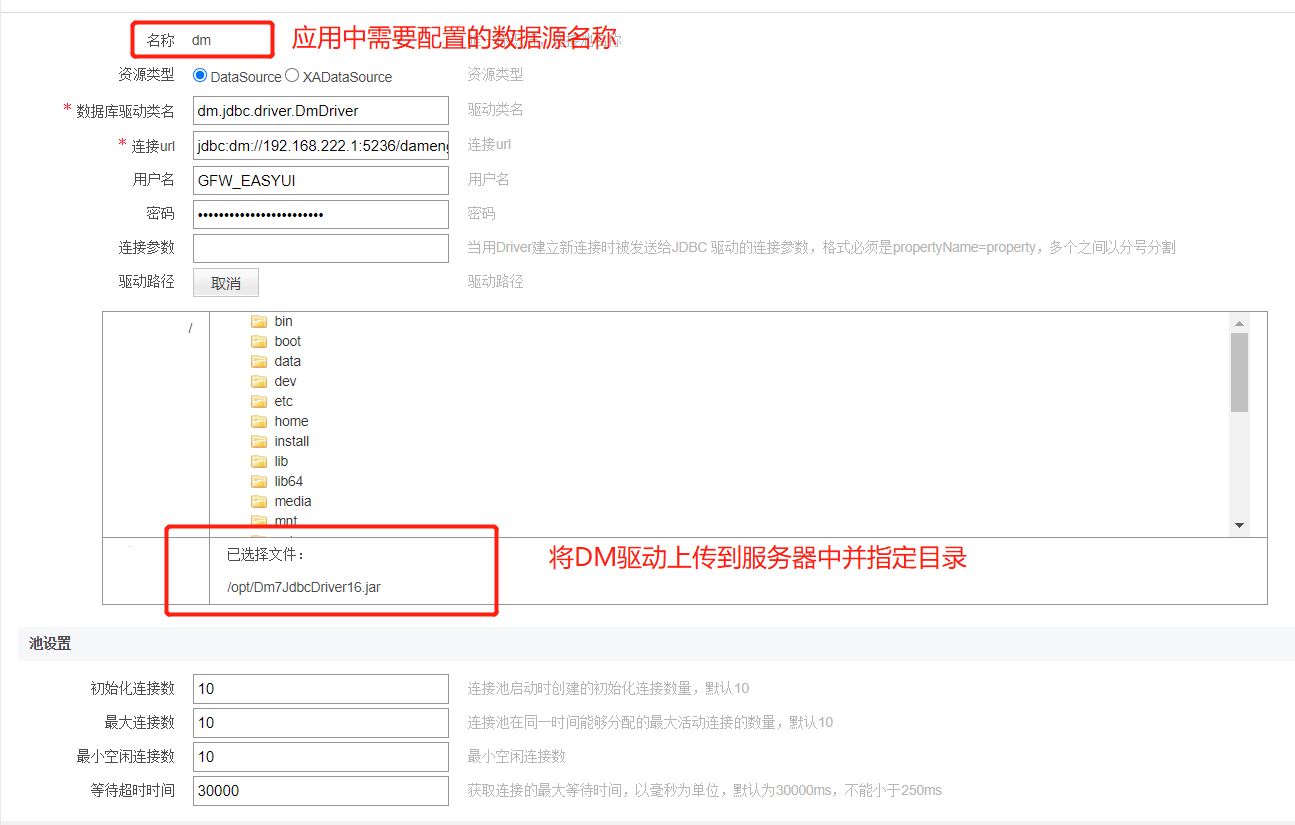Click the 等待超时时间 field showing 30000
The width and height of the screenshot is (1295, 825).
click(x=320, y=790)
